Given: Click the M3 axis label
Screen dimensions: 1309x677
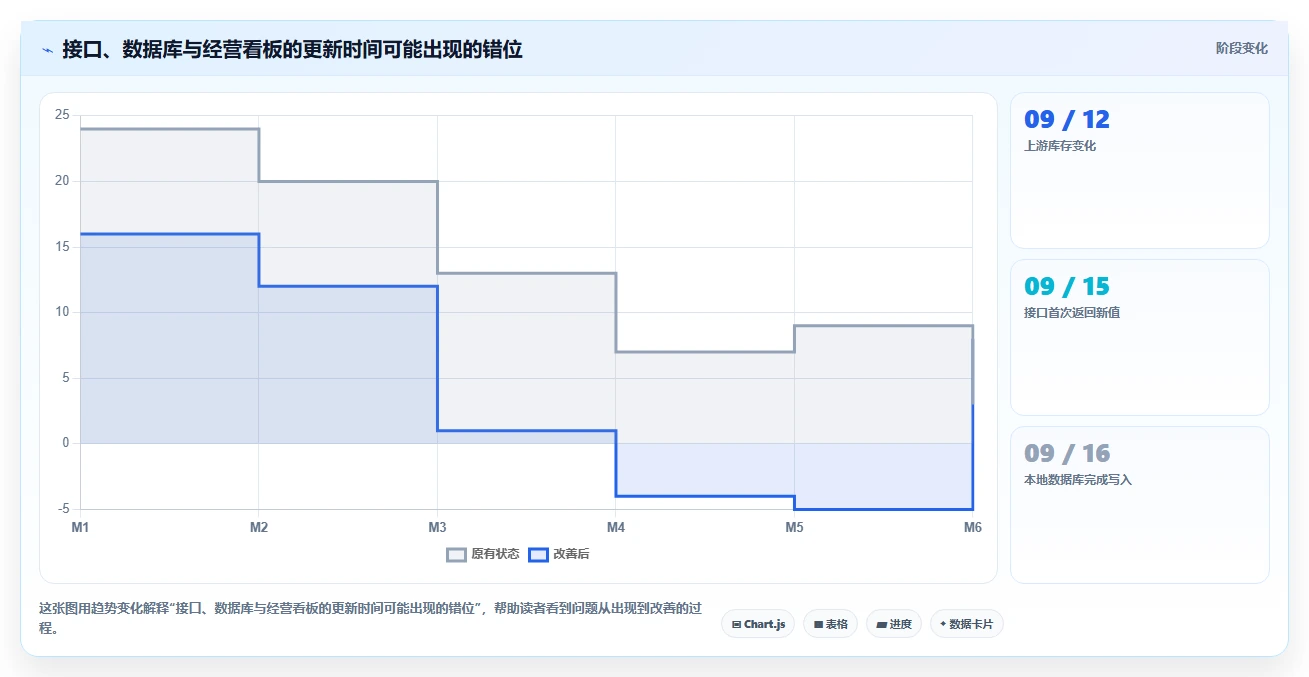Looking at the screenshot, I should pyautogui.click(x=437, y=527).
